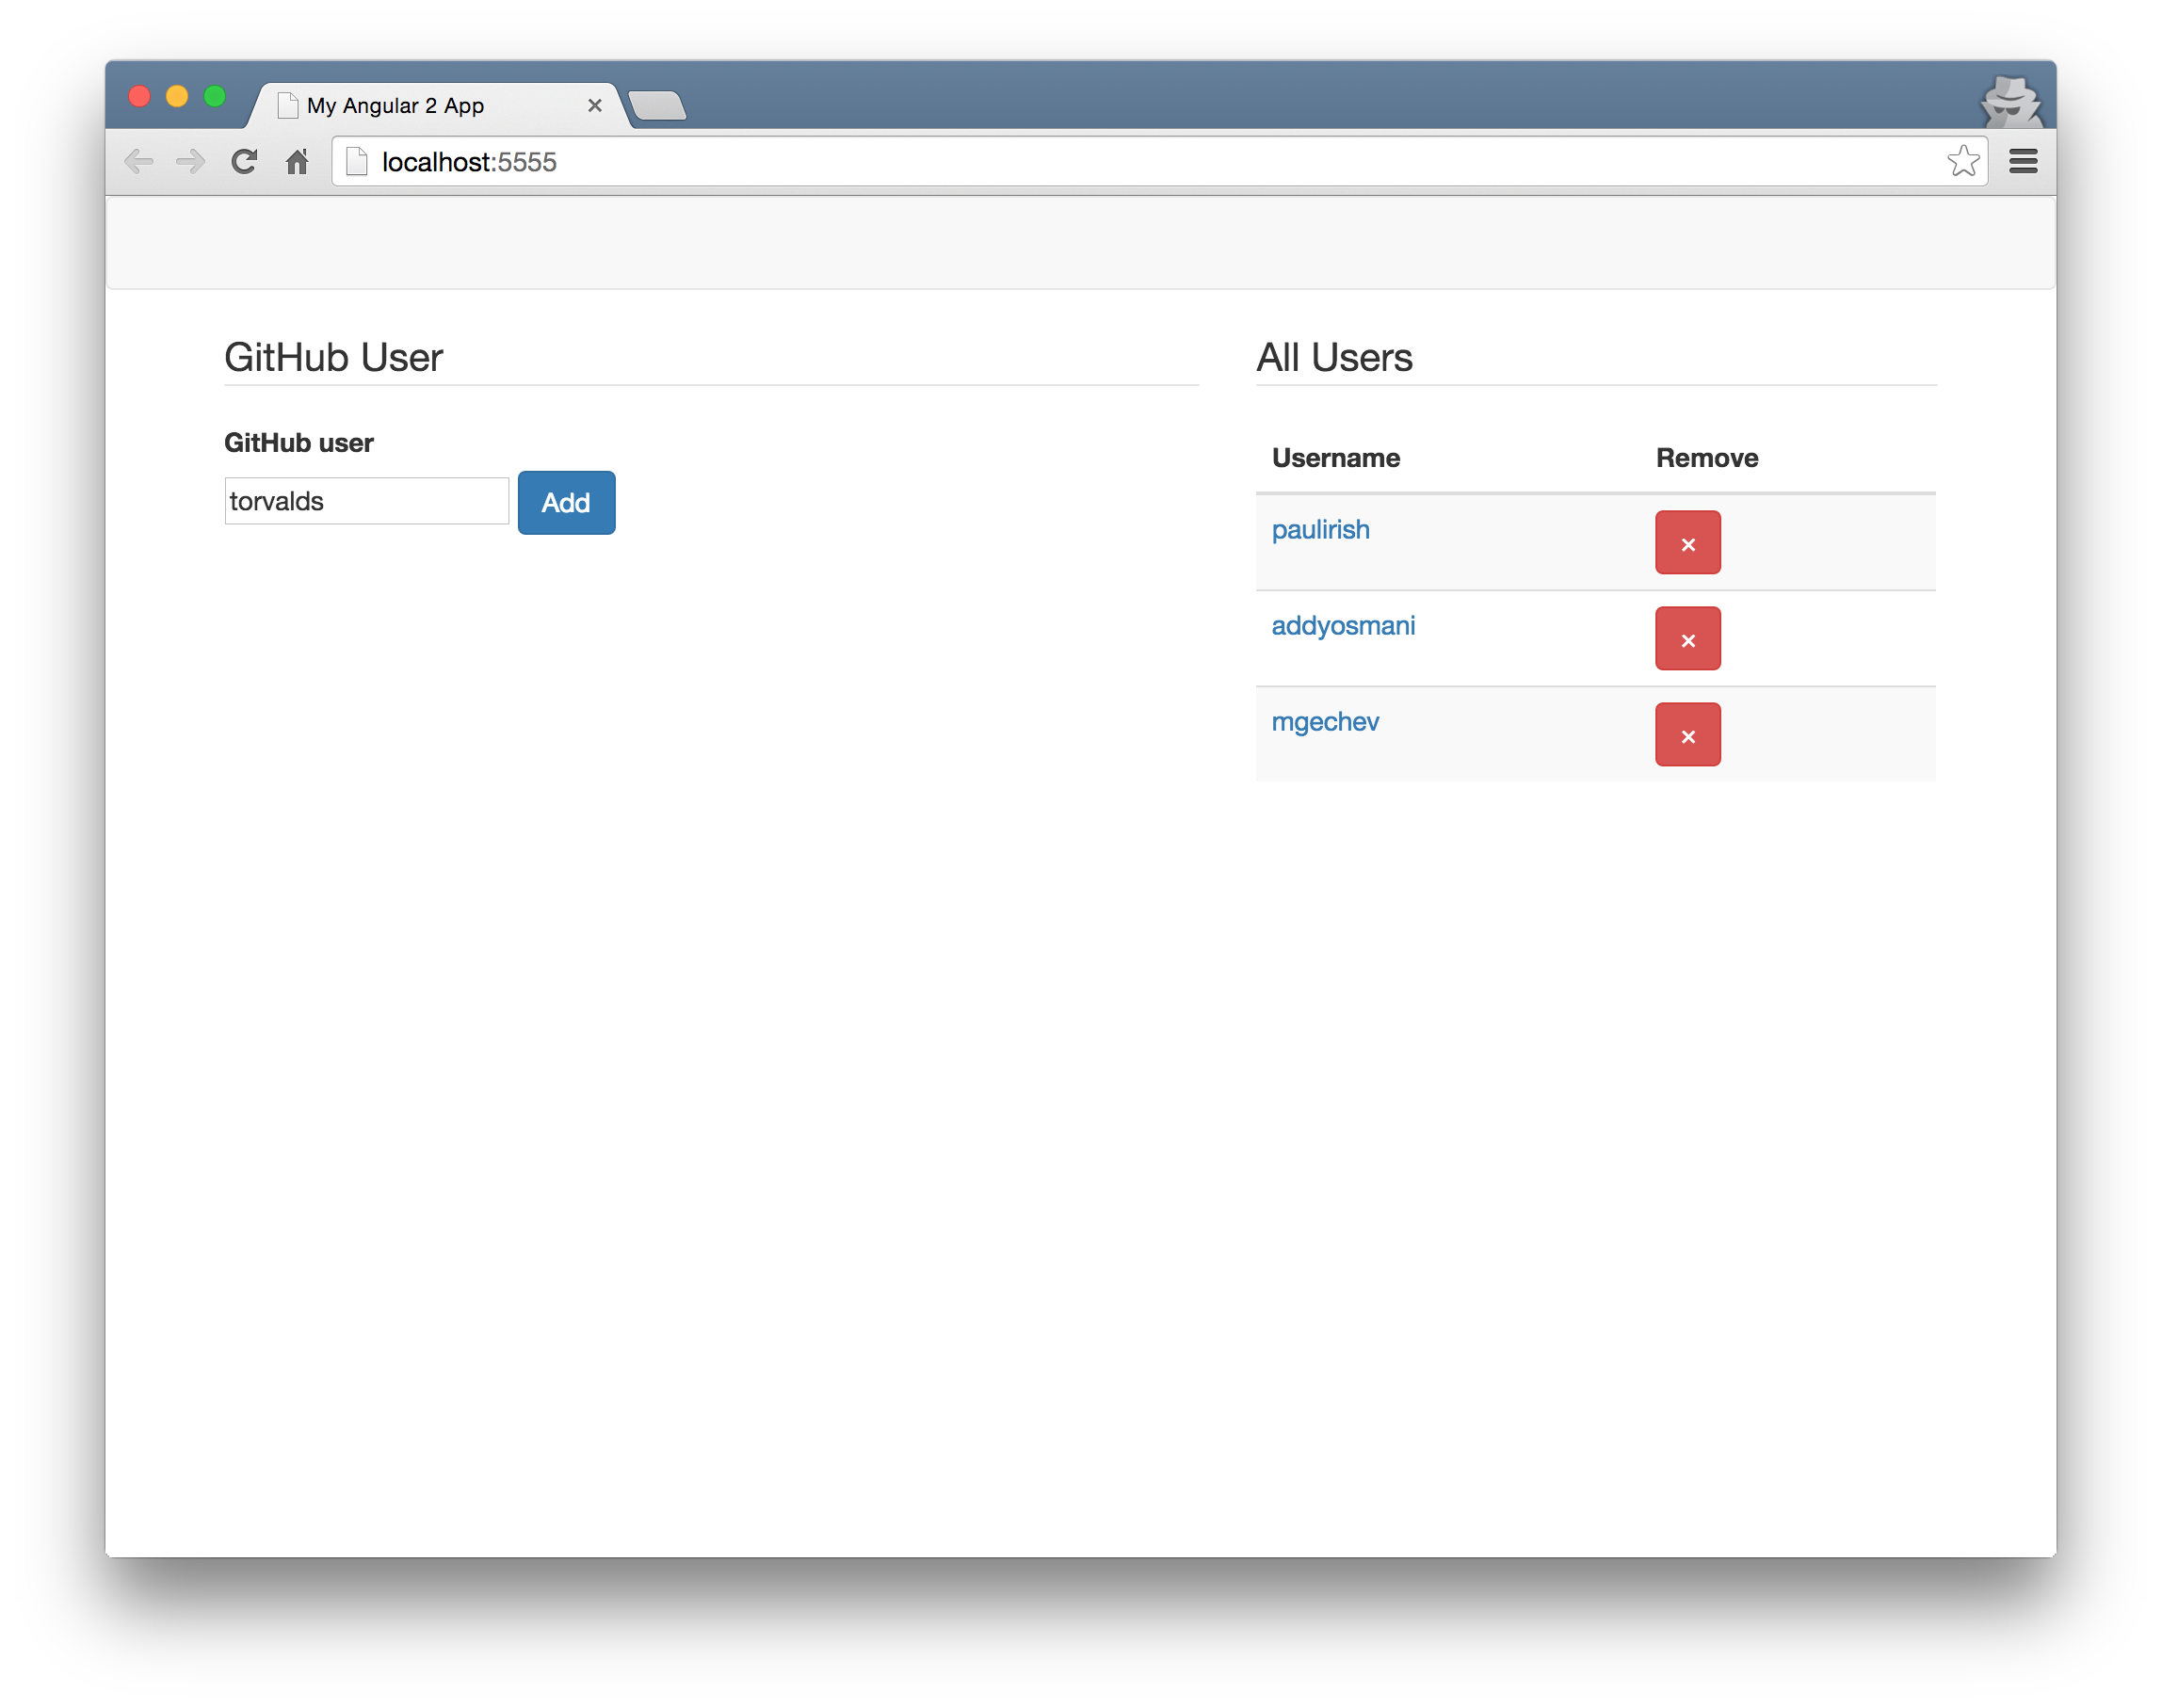
Task: Reload the page with refresh icon
Action: coord(244,161)
